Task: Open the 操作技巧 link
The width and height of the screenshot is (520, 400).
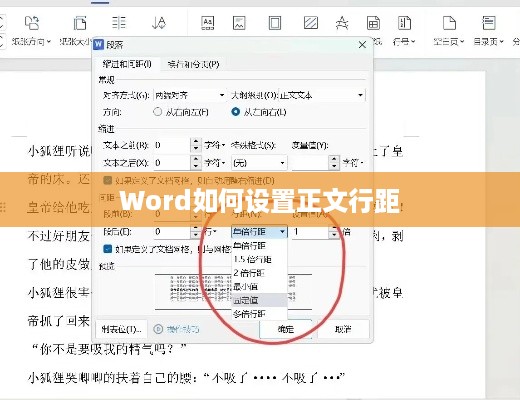Action: click(x=183, y=329)
